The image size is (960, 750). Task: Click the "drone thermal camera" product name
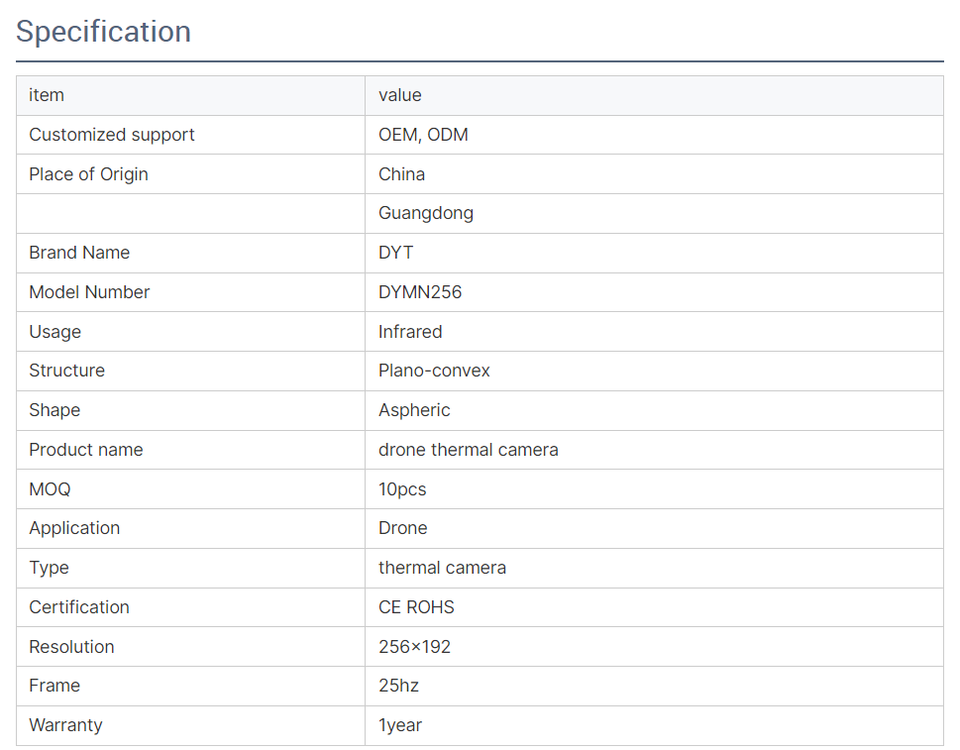tap(468, 450)
